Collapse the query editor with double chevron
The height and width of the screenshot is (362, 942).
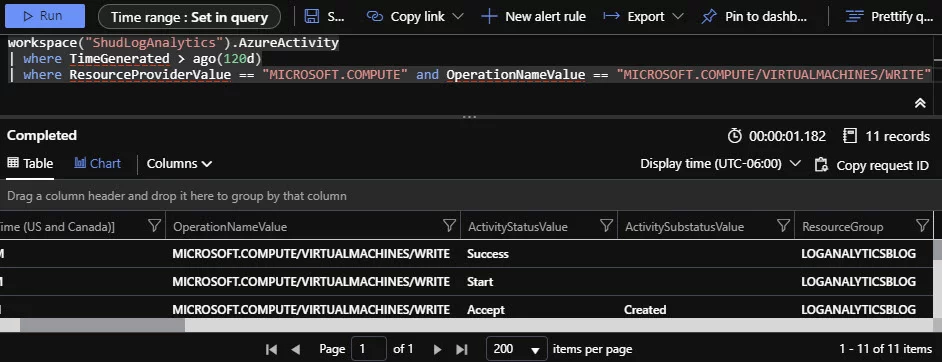coord(920,103)
